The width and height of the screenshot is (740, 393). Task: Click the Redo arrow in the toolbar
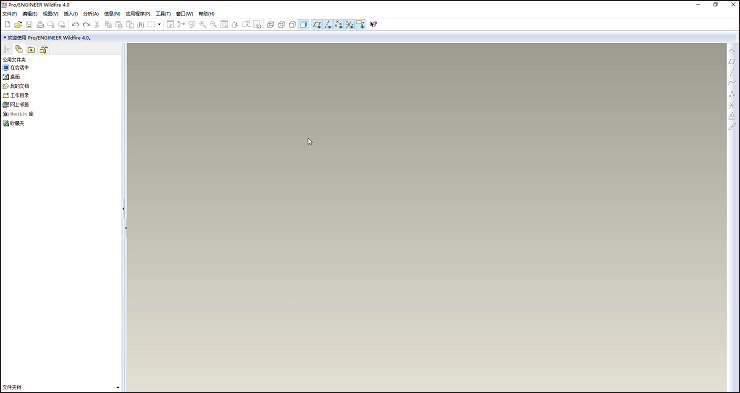[86, 25]
